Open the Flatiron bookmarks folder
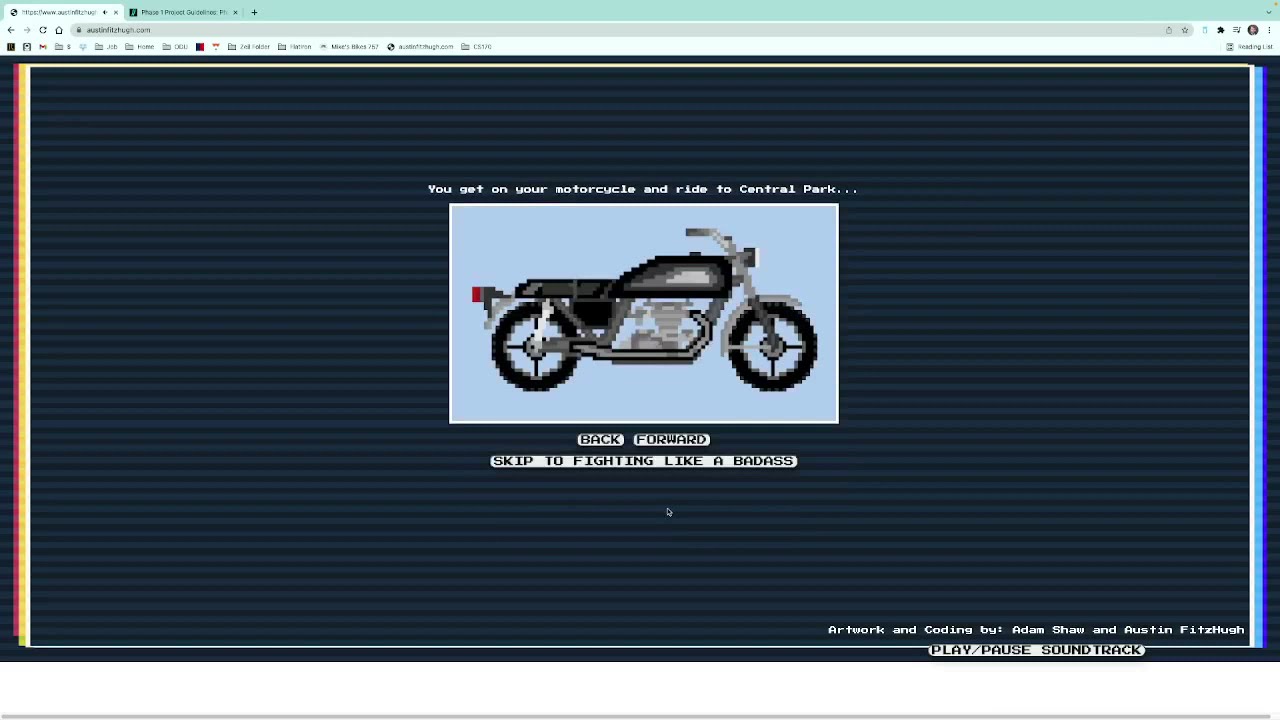 [x=295, y=47]
